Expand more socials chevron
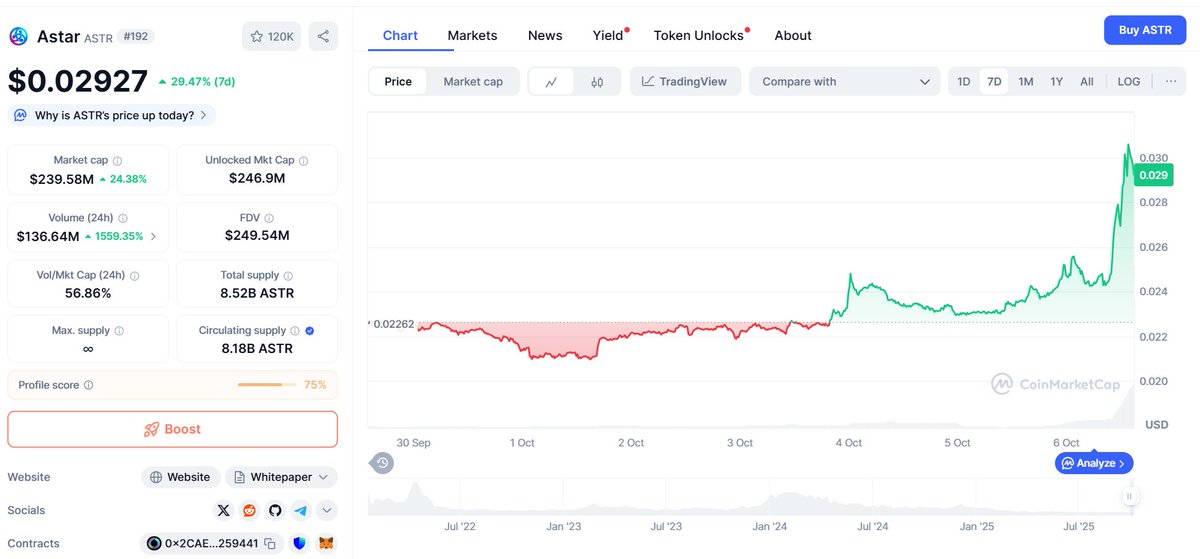 [327, 510]
